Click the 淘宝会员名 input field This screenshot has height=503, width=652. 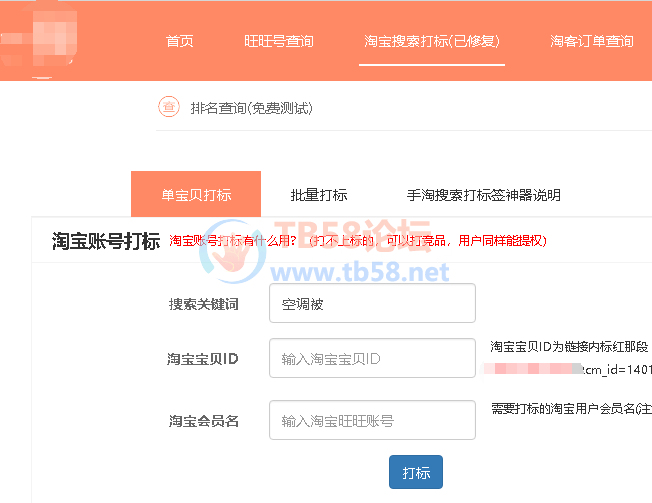coord(372,420)
